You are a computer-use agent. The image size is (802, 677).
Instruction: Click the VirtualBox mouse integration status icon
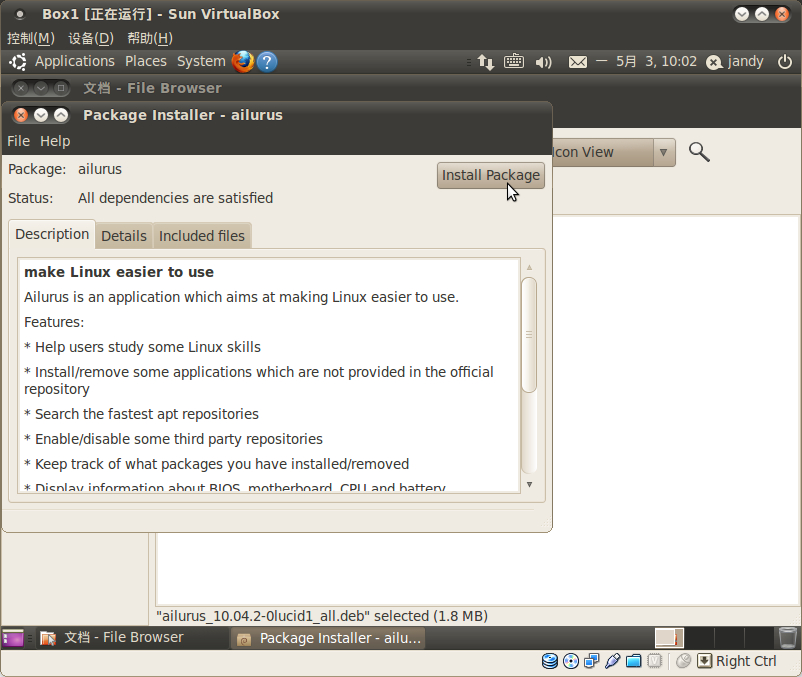click(683, 661)
